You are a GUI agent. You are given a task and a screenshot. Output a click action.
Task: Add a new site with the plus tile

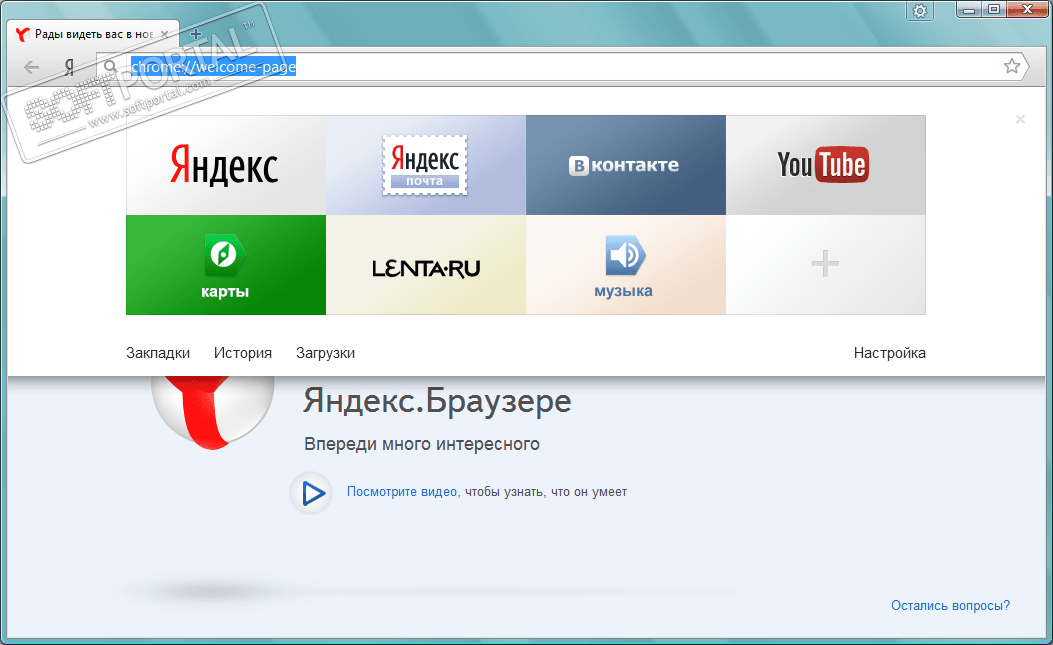click(825, 265)
